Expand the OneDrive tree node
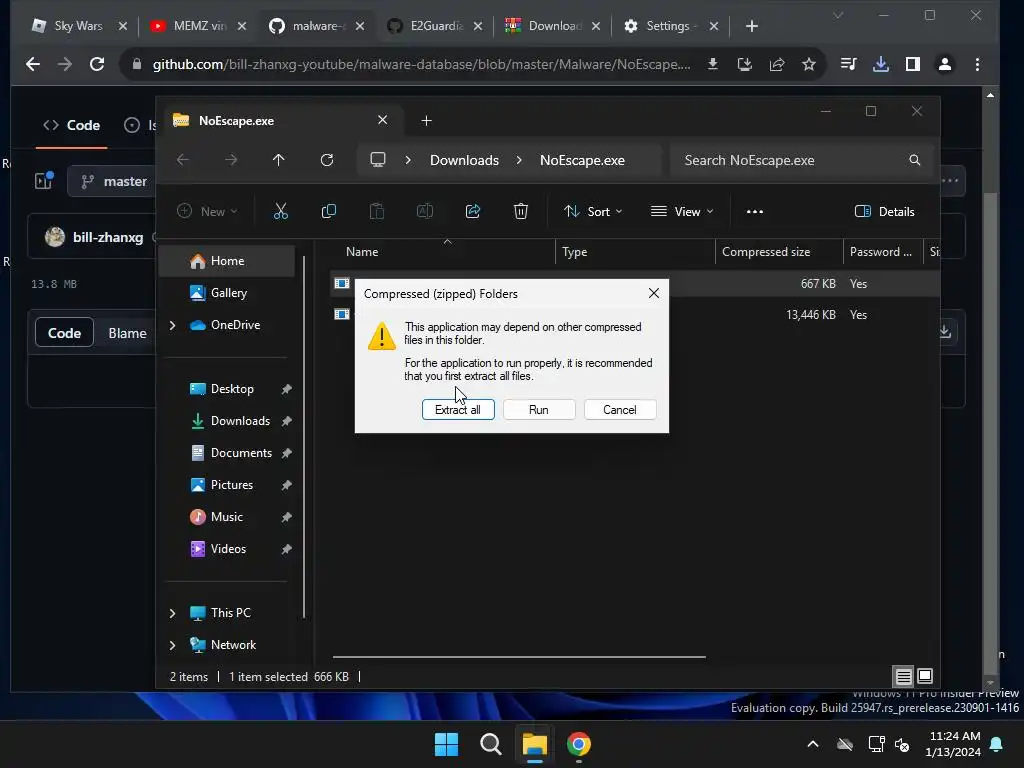The image size is (1024, 768). click(172, 325)
